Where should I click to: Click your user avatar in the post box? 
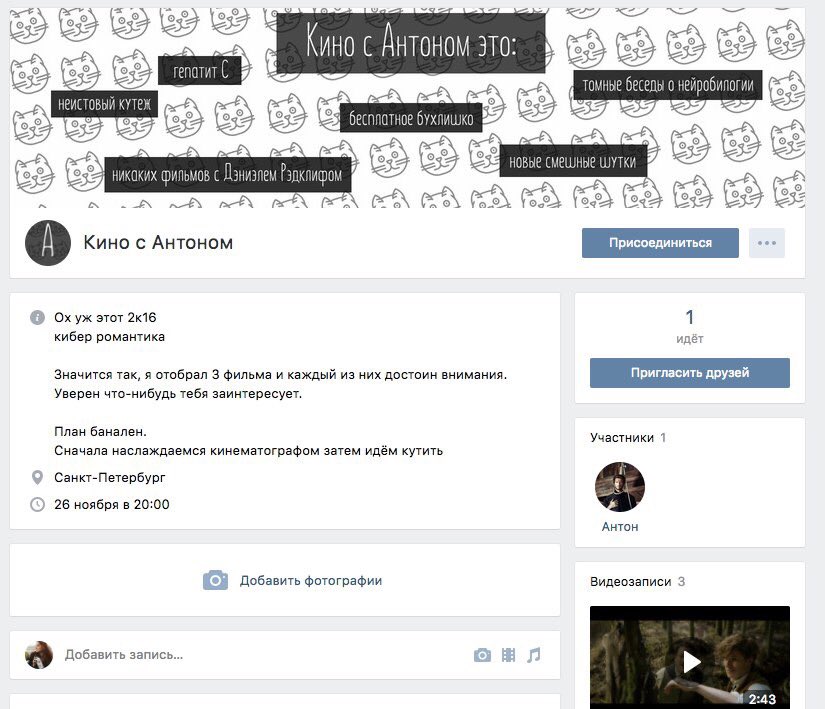click(x=39, y=655)
